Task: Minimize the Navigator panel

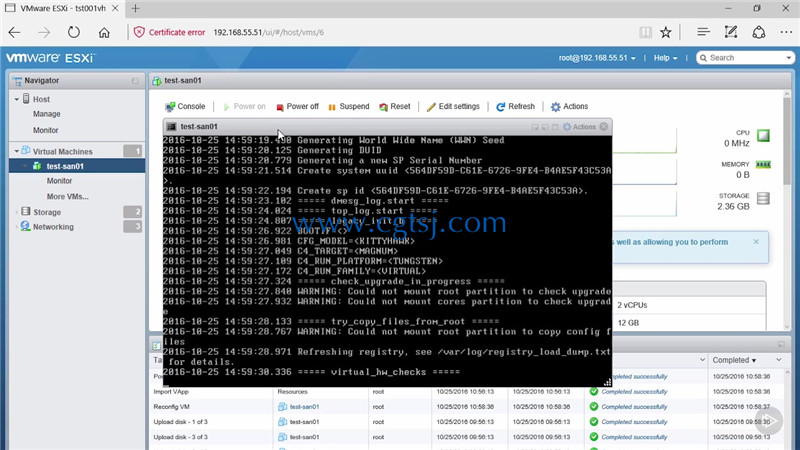Action: tap(135, 81)
